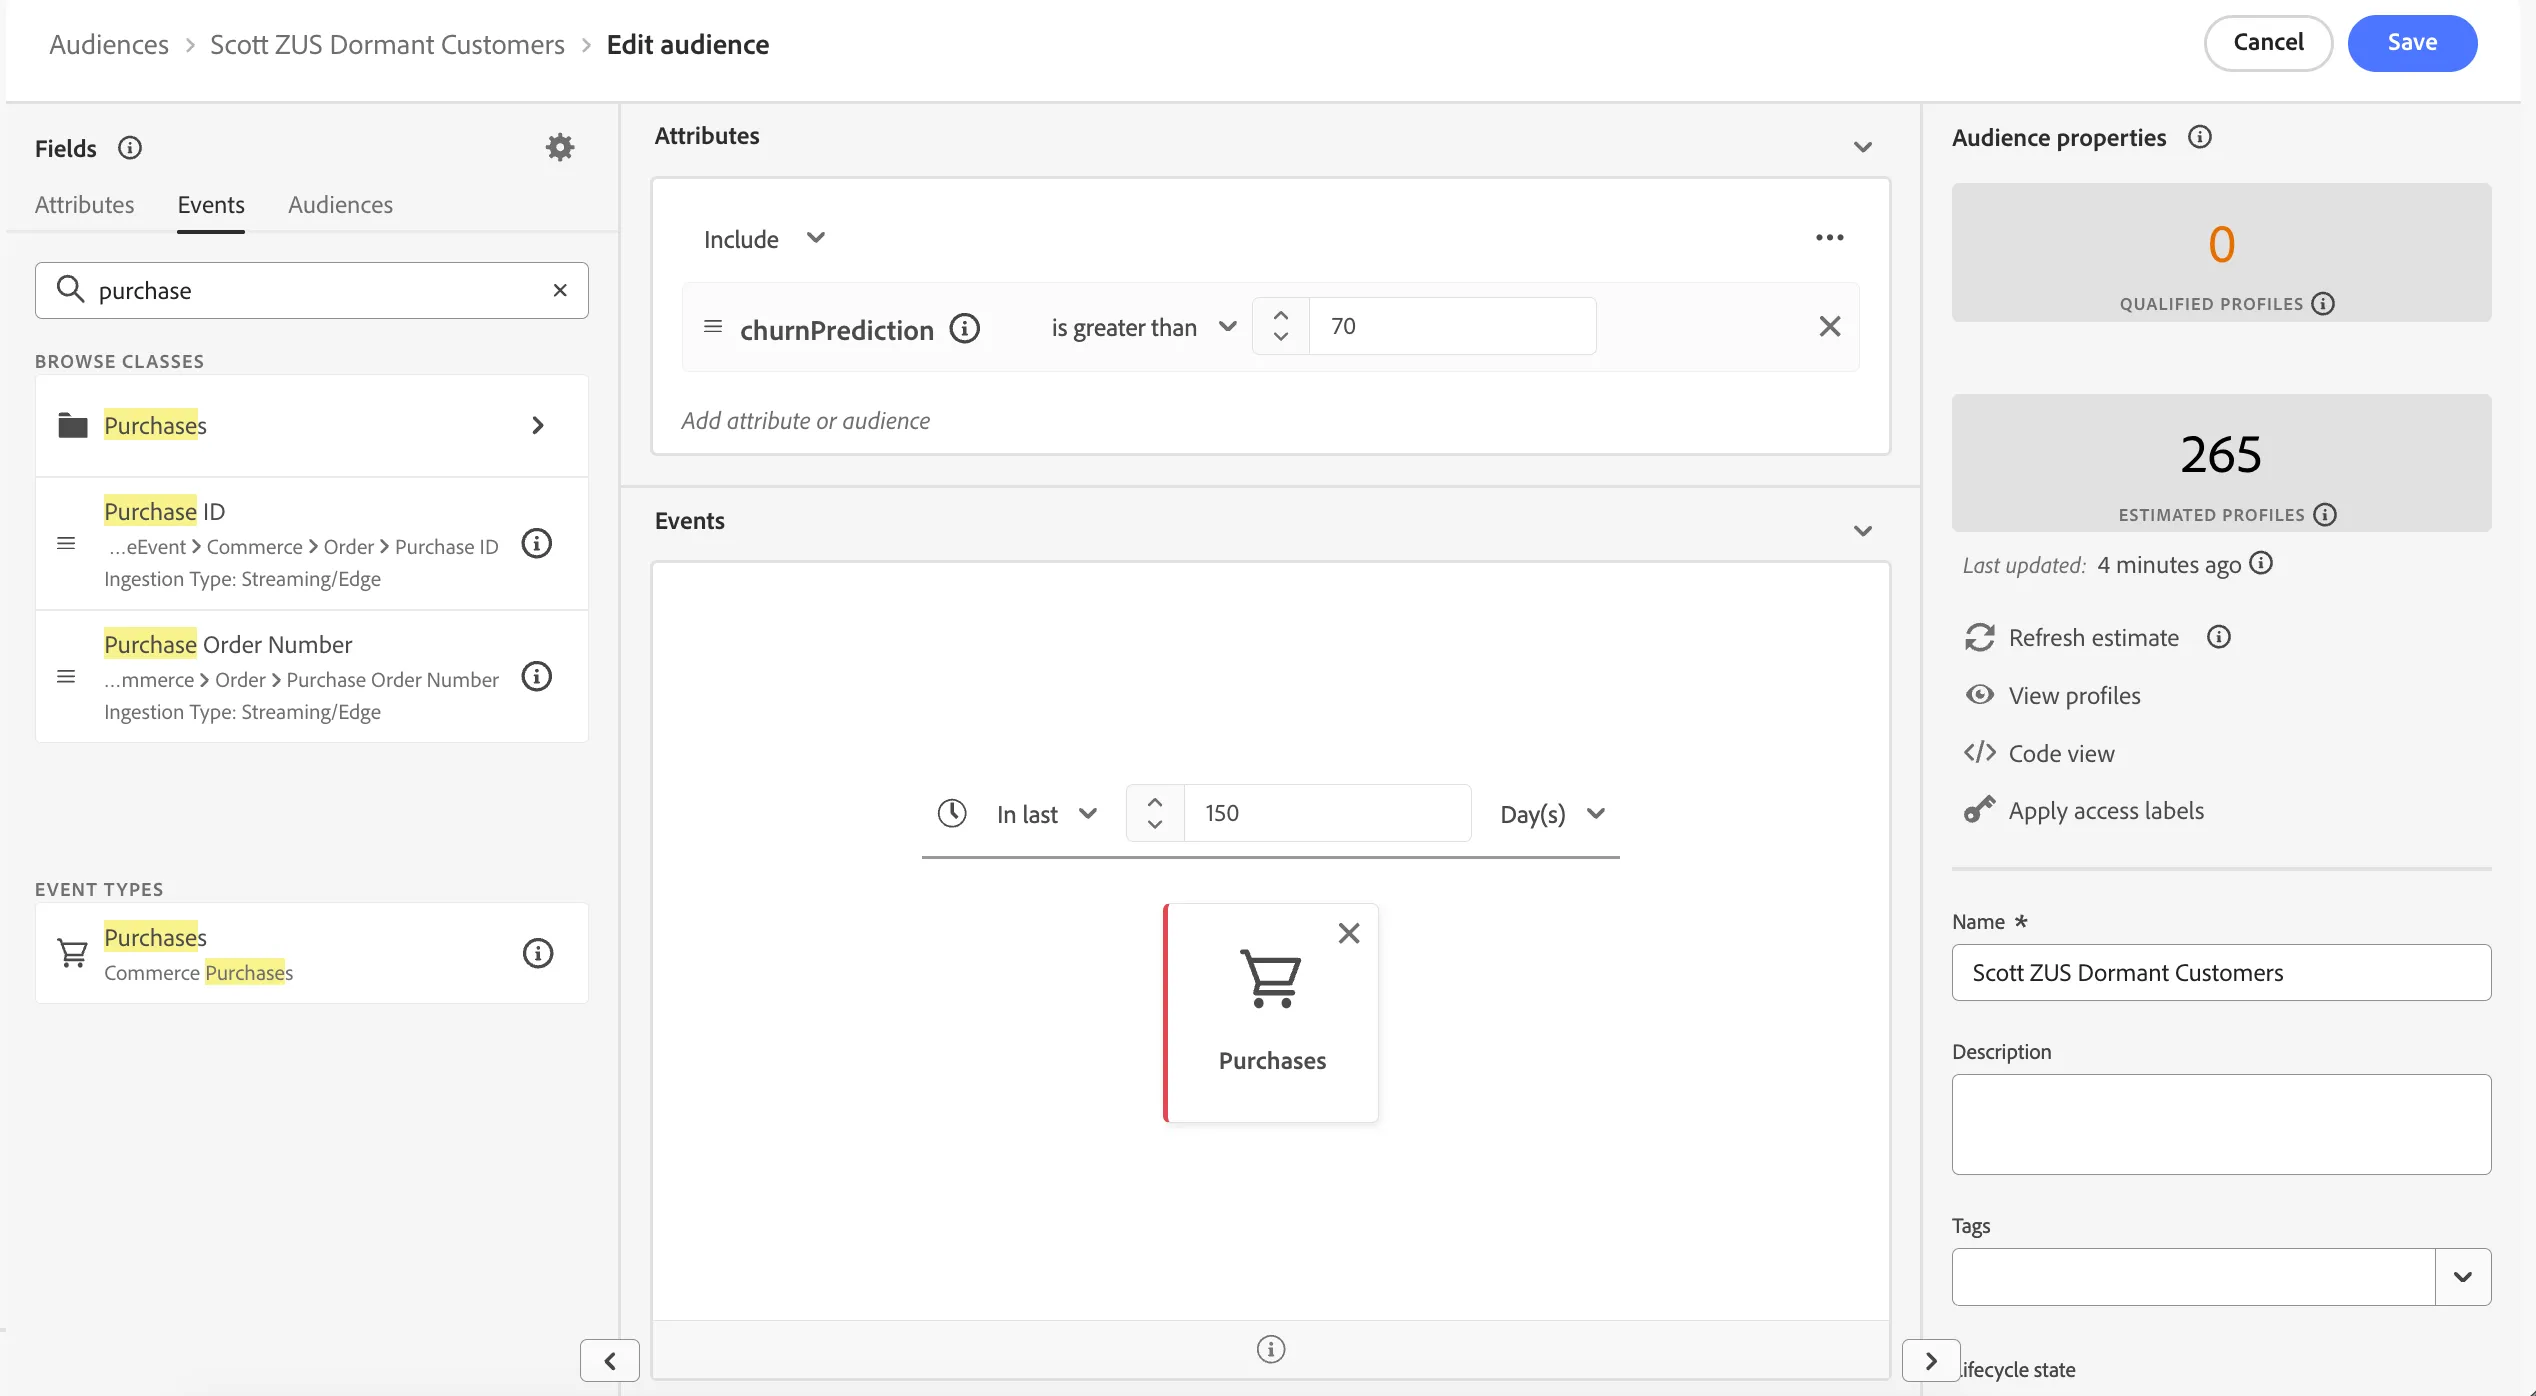
Task: Cancel editing the audience
Action: (2268, 43)
